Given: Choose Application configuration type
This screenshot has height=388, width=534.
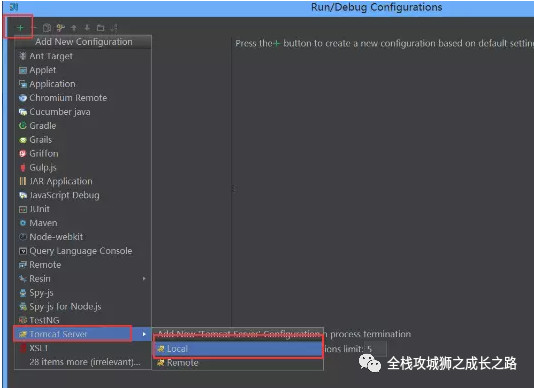Looking at the screenshot, I should (x=83, y=84).
